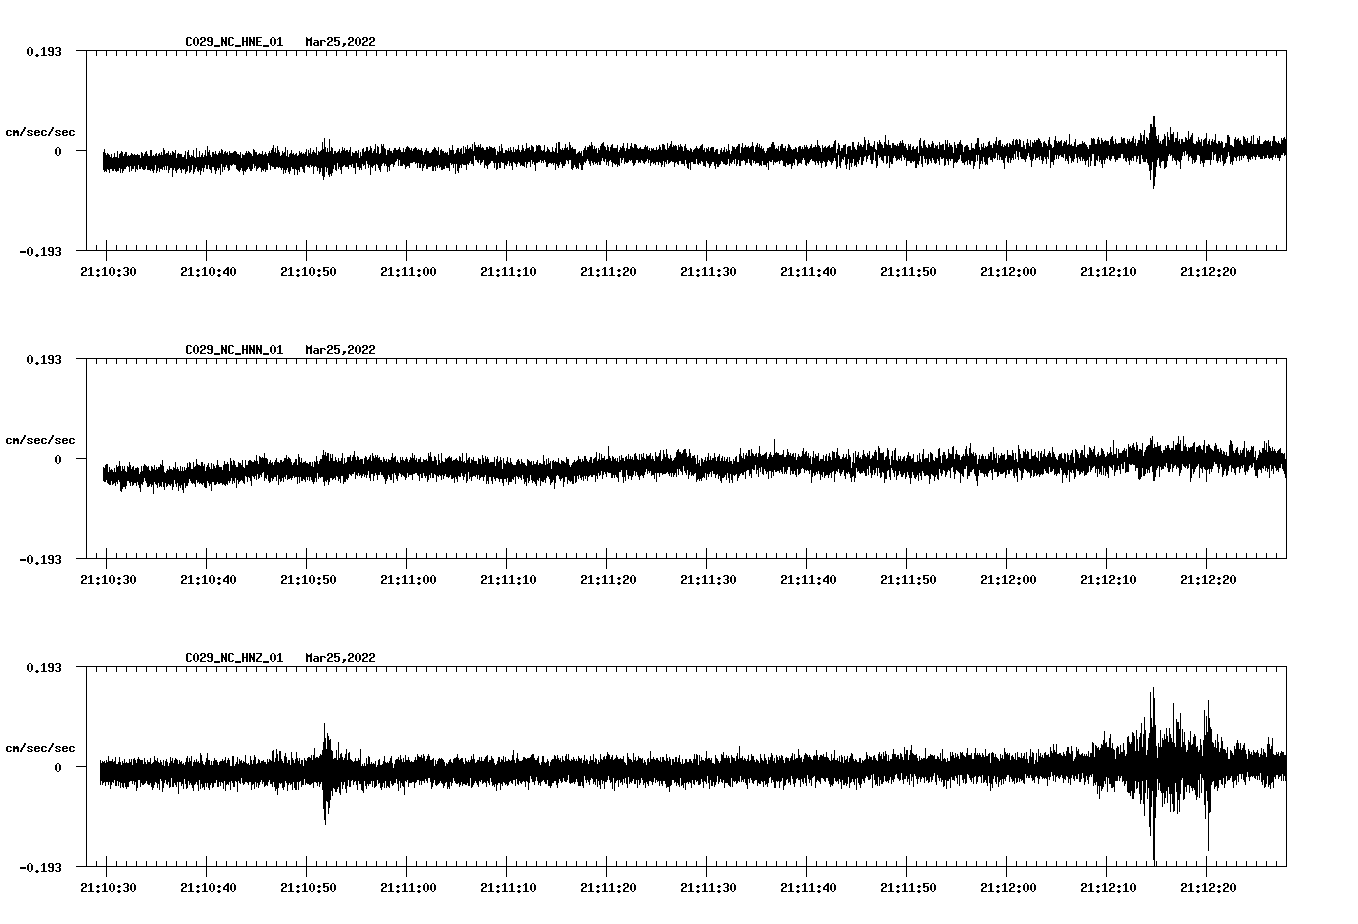Click the 21:11:00 time label on the HNZ plot

tap(408, 888)
